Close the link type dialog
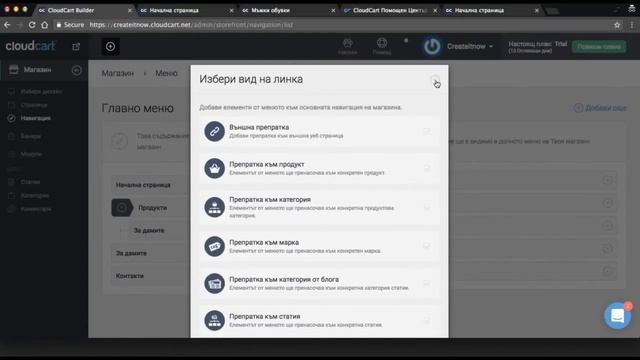640x360 pixels. [435, 79]
